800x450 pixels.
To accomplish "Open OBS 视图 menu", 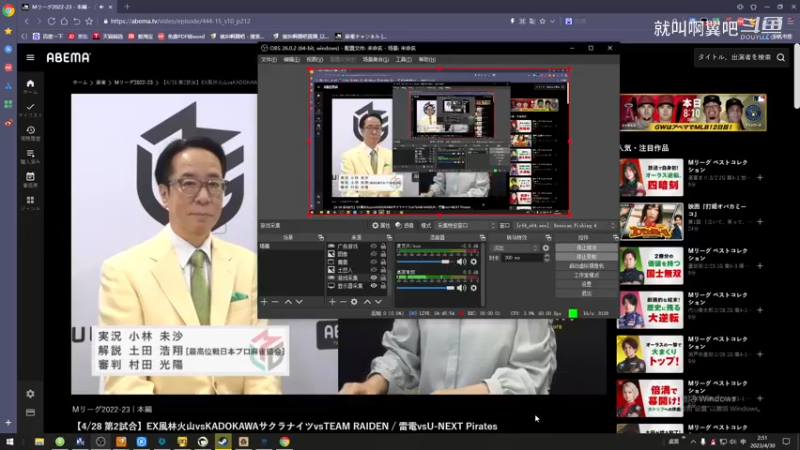I will point(314,60).
